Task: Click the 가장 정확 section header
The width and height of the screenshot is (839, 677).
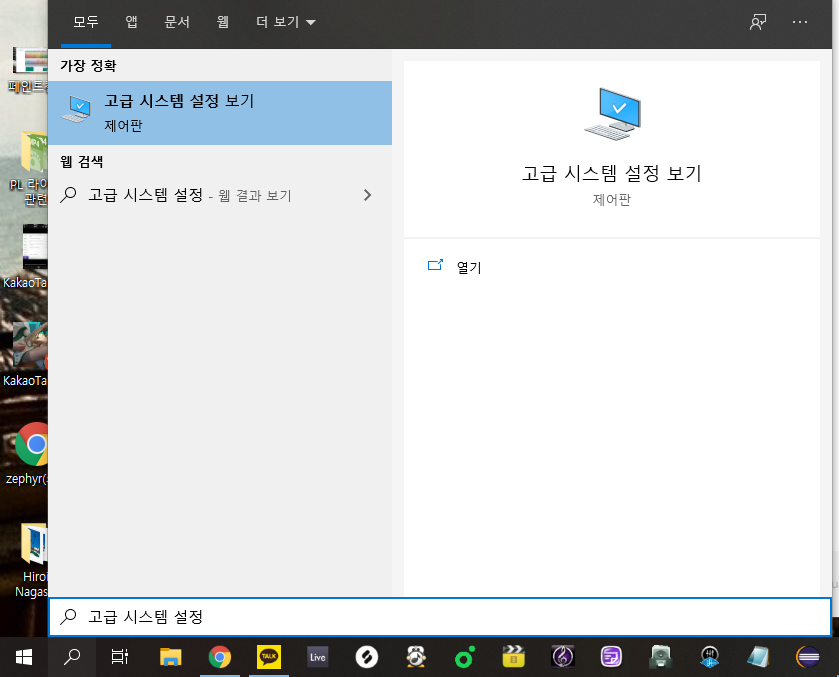Action: (88, 65)
